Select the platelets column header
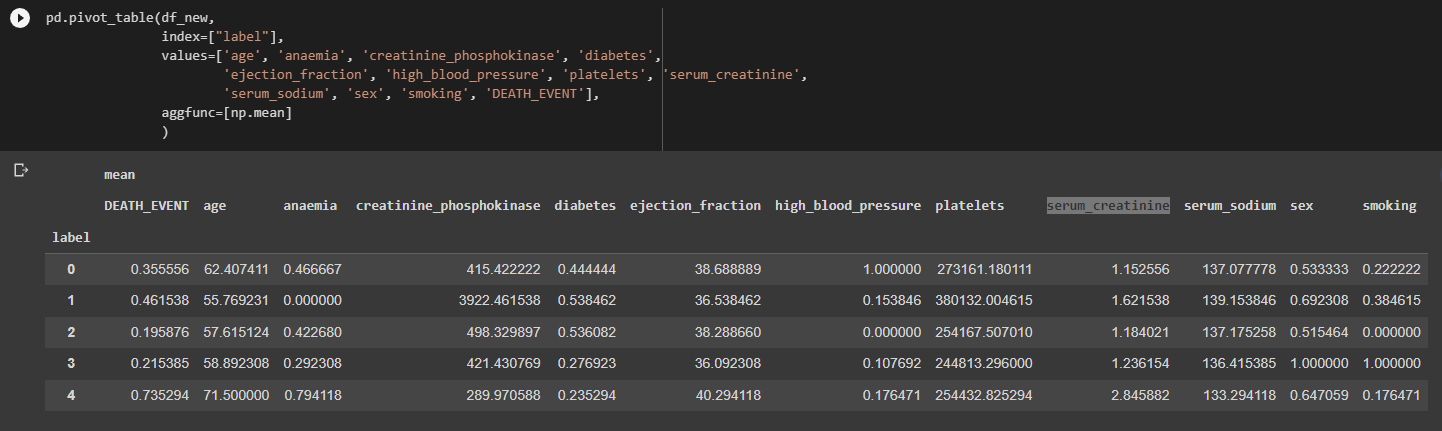 tap(969, 206)
